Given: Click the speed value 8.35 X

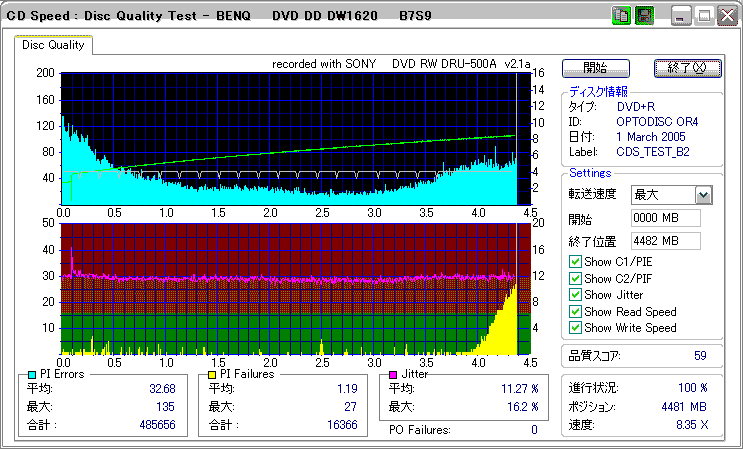Looking at the screenshot, I should (692, 425).
